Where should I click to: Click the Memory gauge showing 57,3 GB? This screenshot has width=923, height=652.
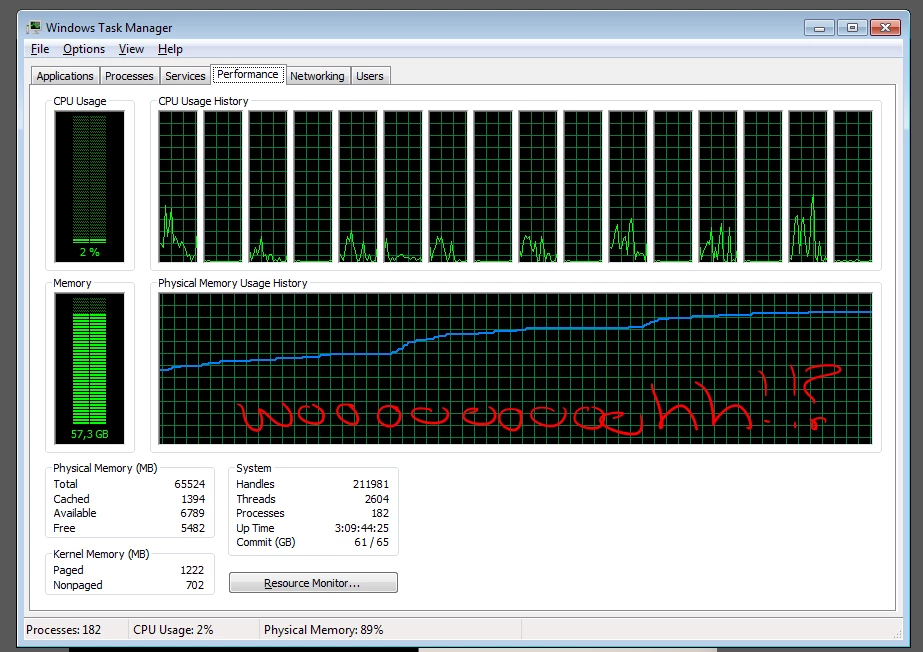tap(89, 368)
